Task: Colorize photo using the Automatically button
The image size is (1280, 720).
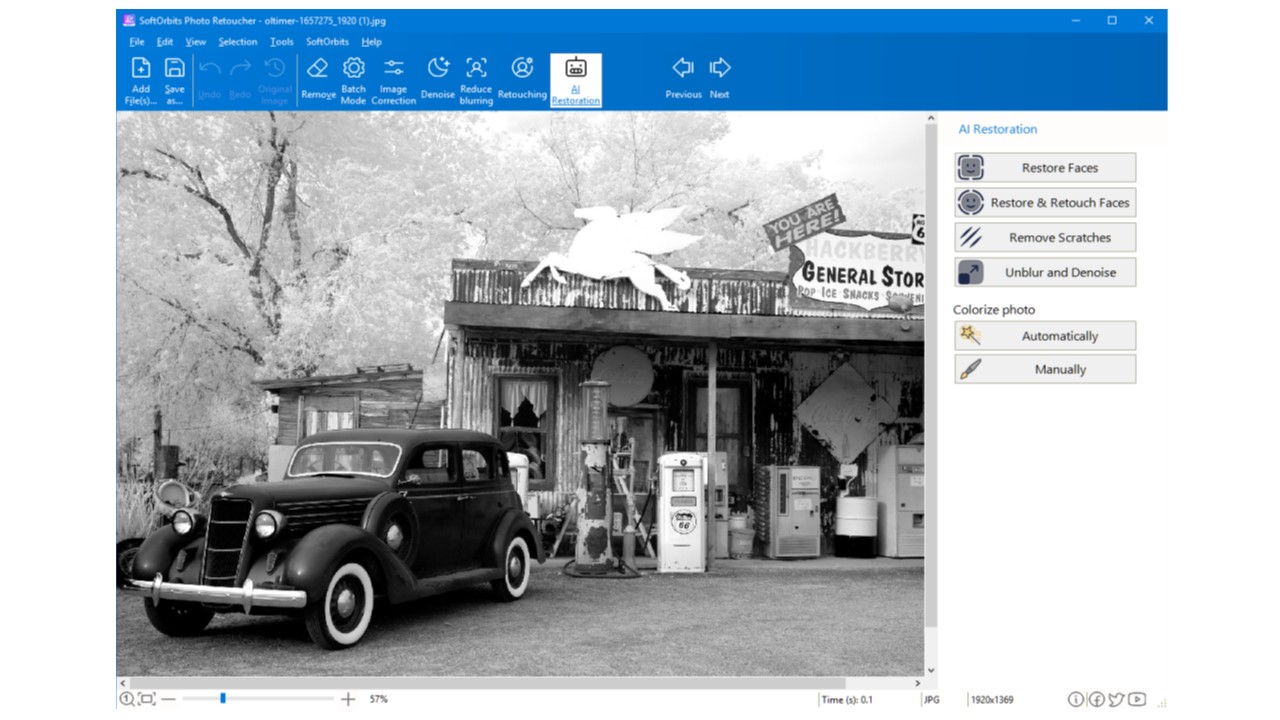Action: pyautogui.click(x=1045, y=336)
